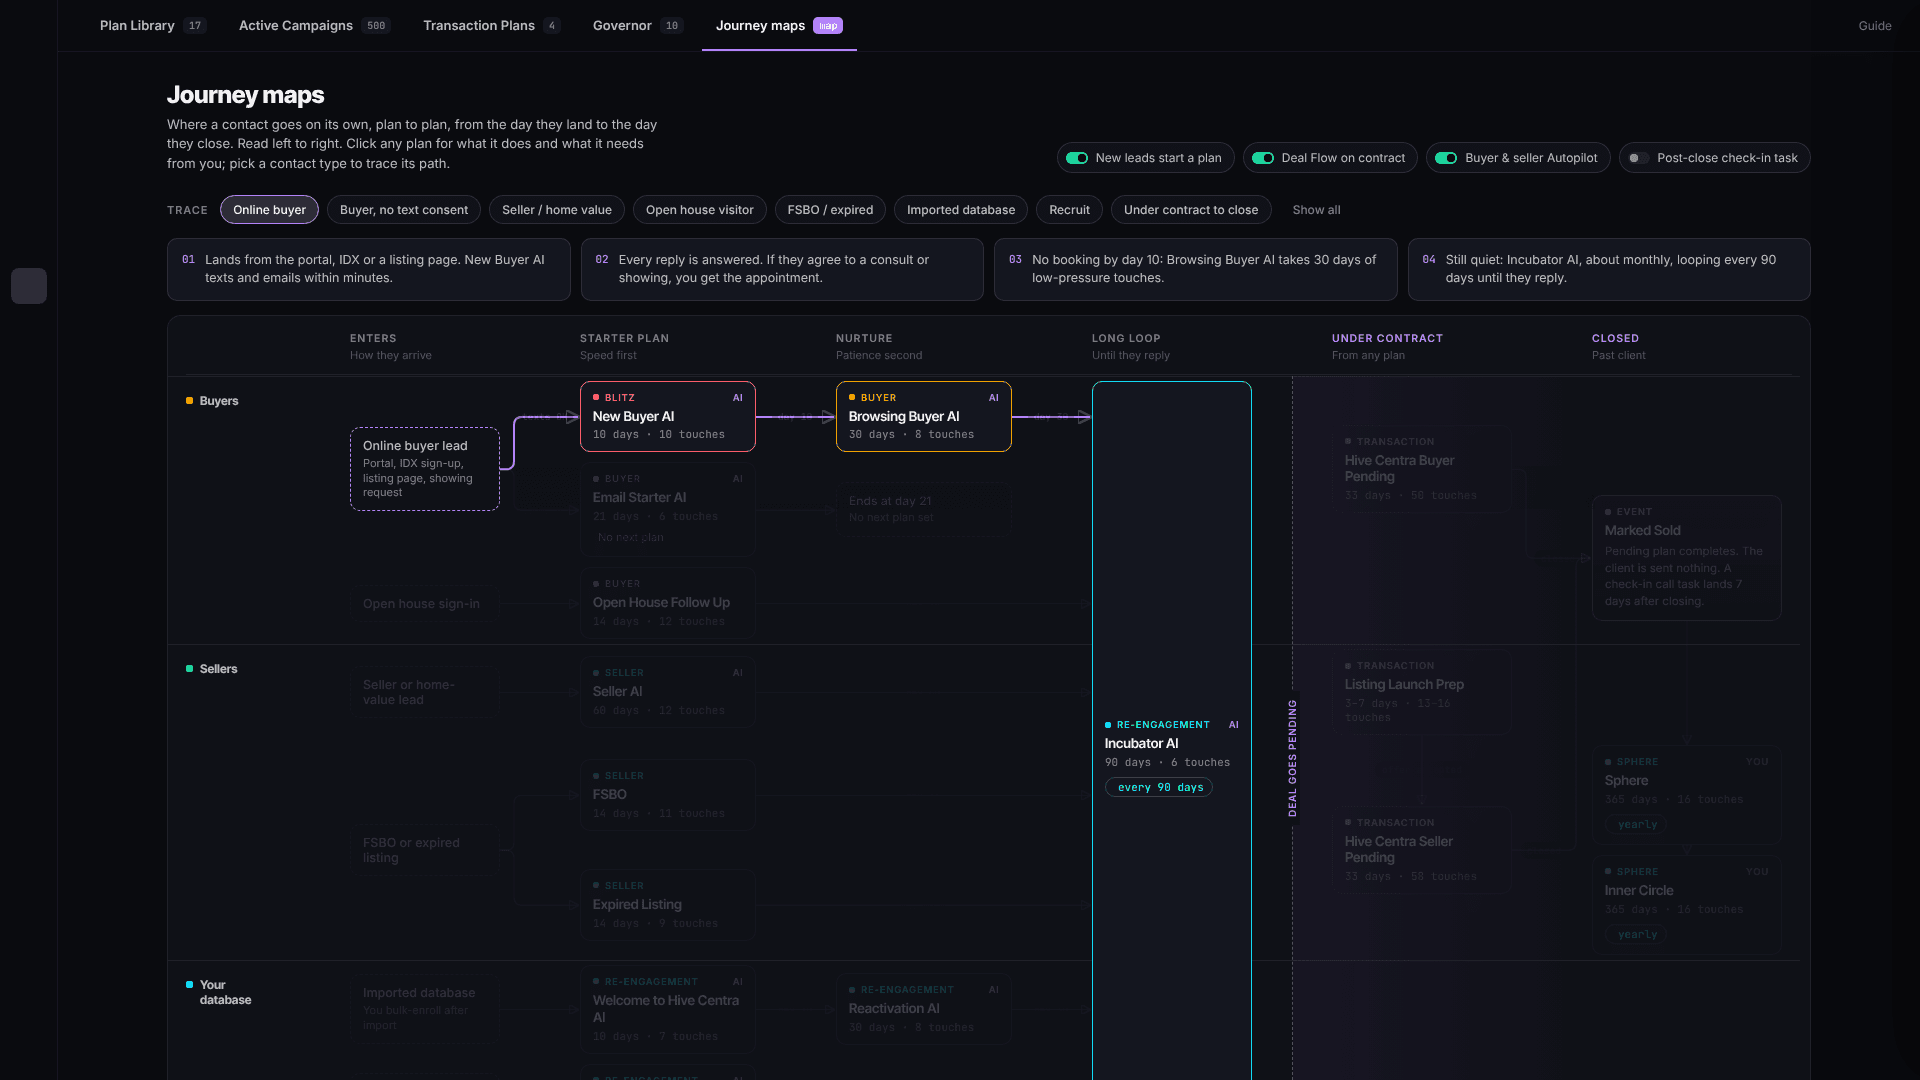Open the New Buyer AI plan card
Viewport: 1920px width, 1080px height.
668,416
